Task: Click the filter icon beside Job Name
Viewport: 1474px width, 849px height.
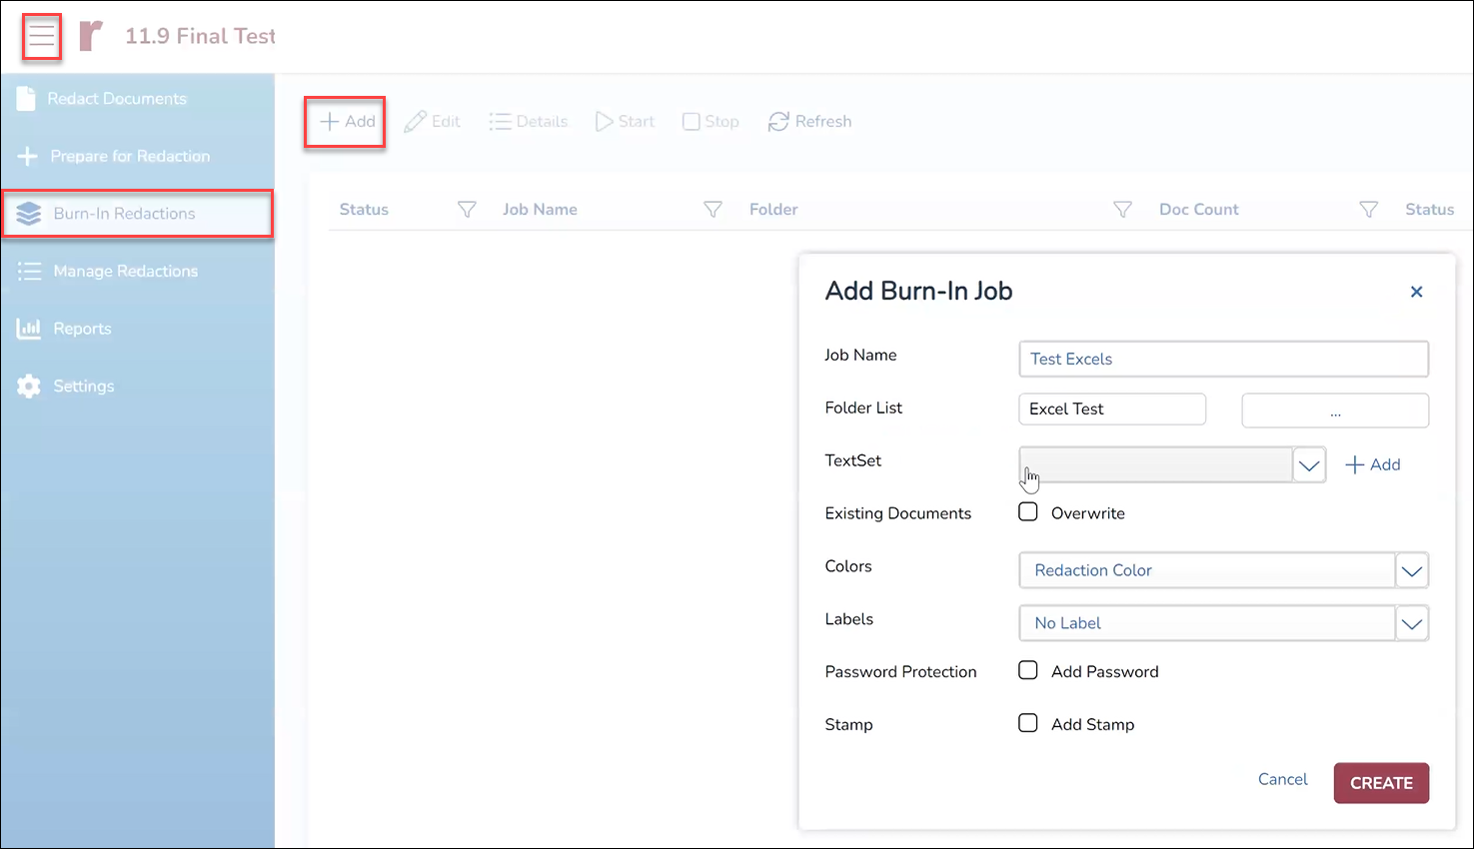Action: (x=712, y=210)
